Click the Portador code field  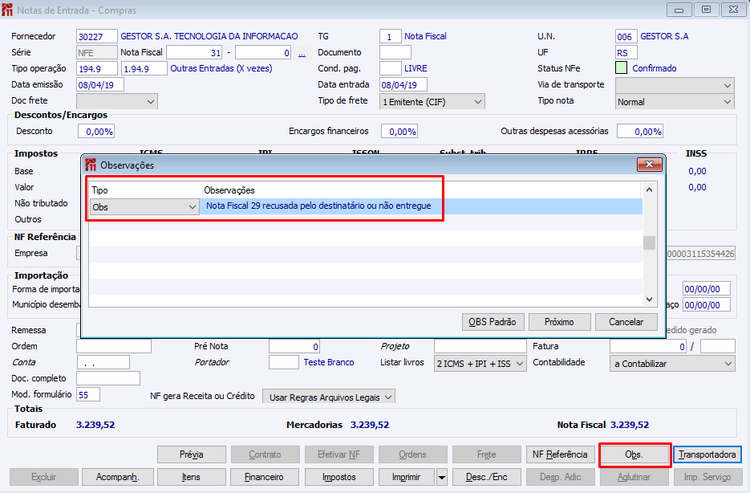coord(284,362)
